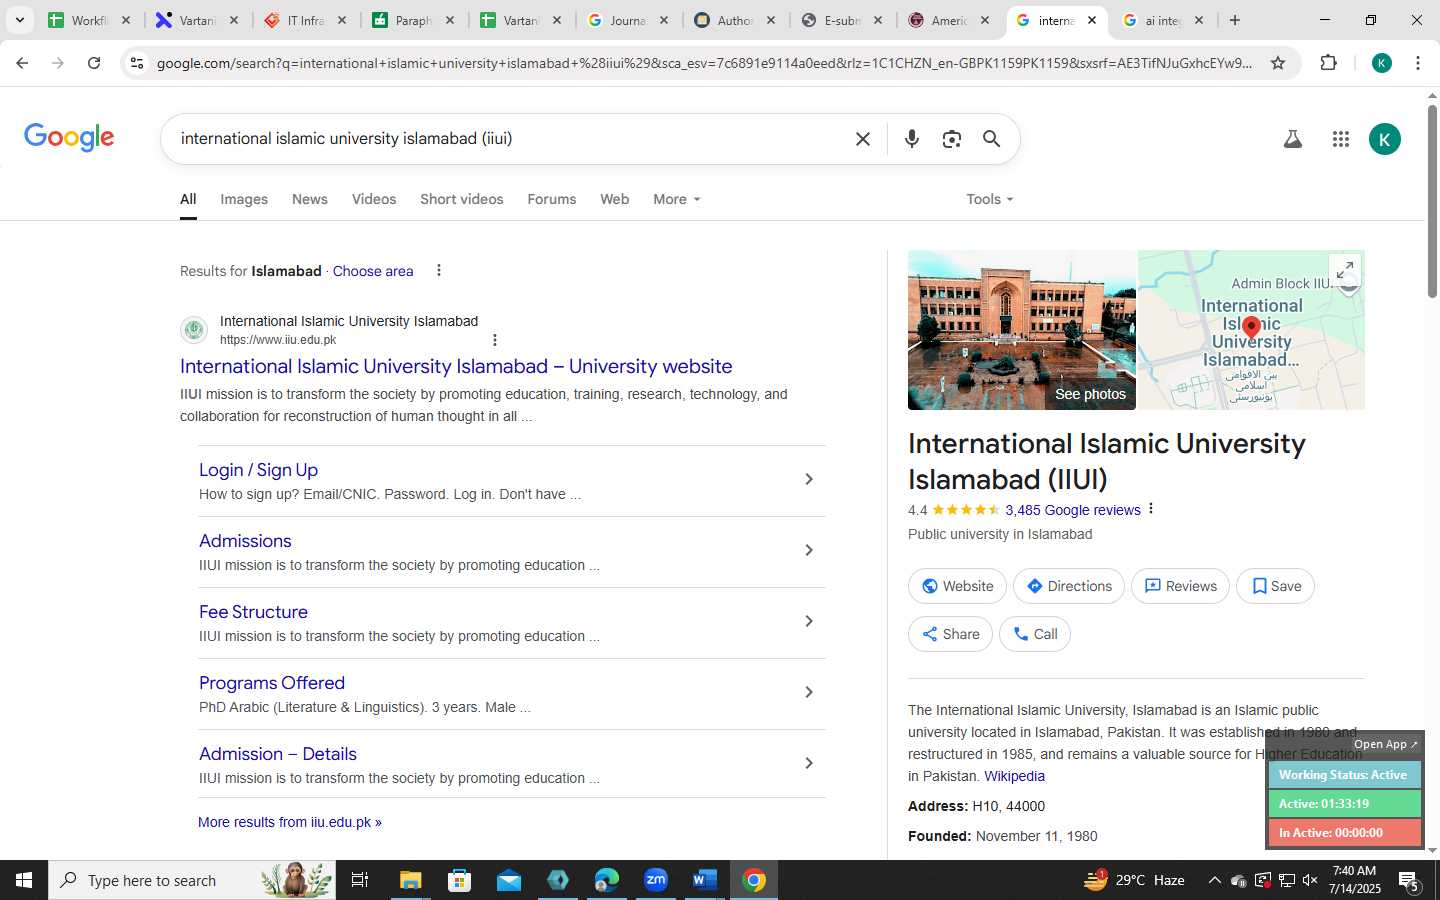The image size is (1440, 900).
Task: Open more options beside Choose area
Action: tap(438, 270)
